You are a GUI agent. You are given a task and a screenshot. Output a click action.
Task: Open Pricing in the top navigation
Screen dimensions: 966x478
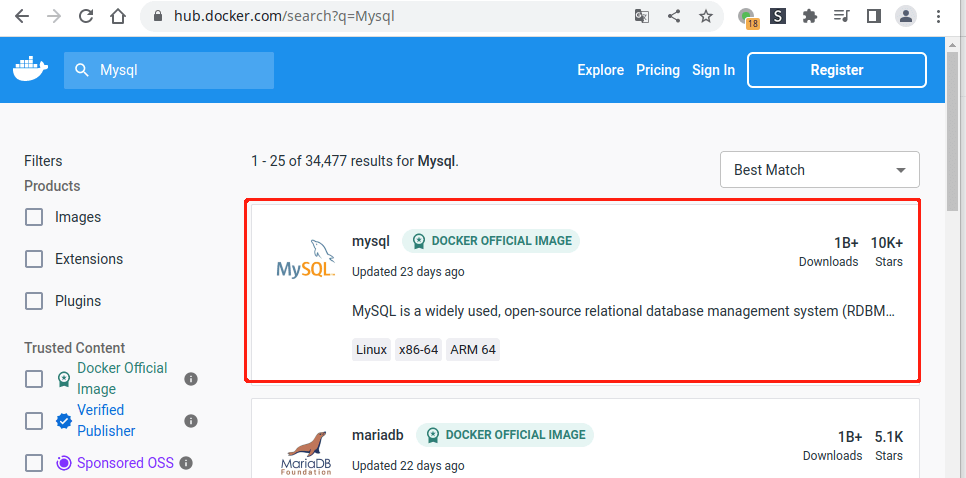click(658, 70)
